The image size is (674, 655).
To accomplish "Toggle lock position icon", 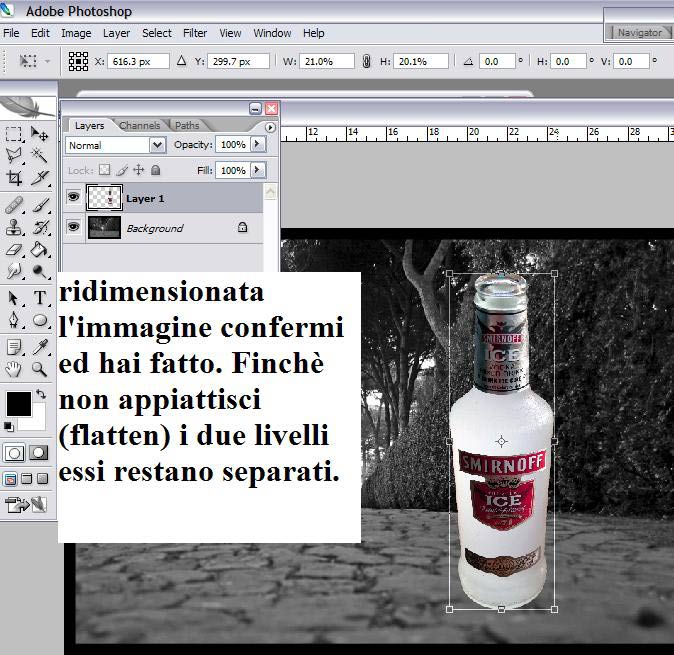I will tap(138, 170).
